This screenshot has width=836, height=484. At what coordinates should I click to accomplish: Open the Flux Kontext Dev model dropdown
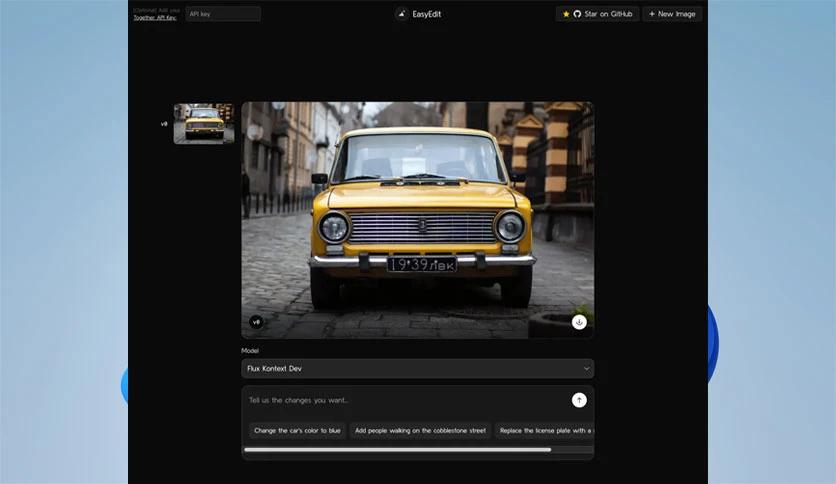(417, 368)
